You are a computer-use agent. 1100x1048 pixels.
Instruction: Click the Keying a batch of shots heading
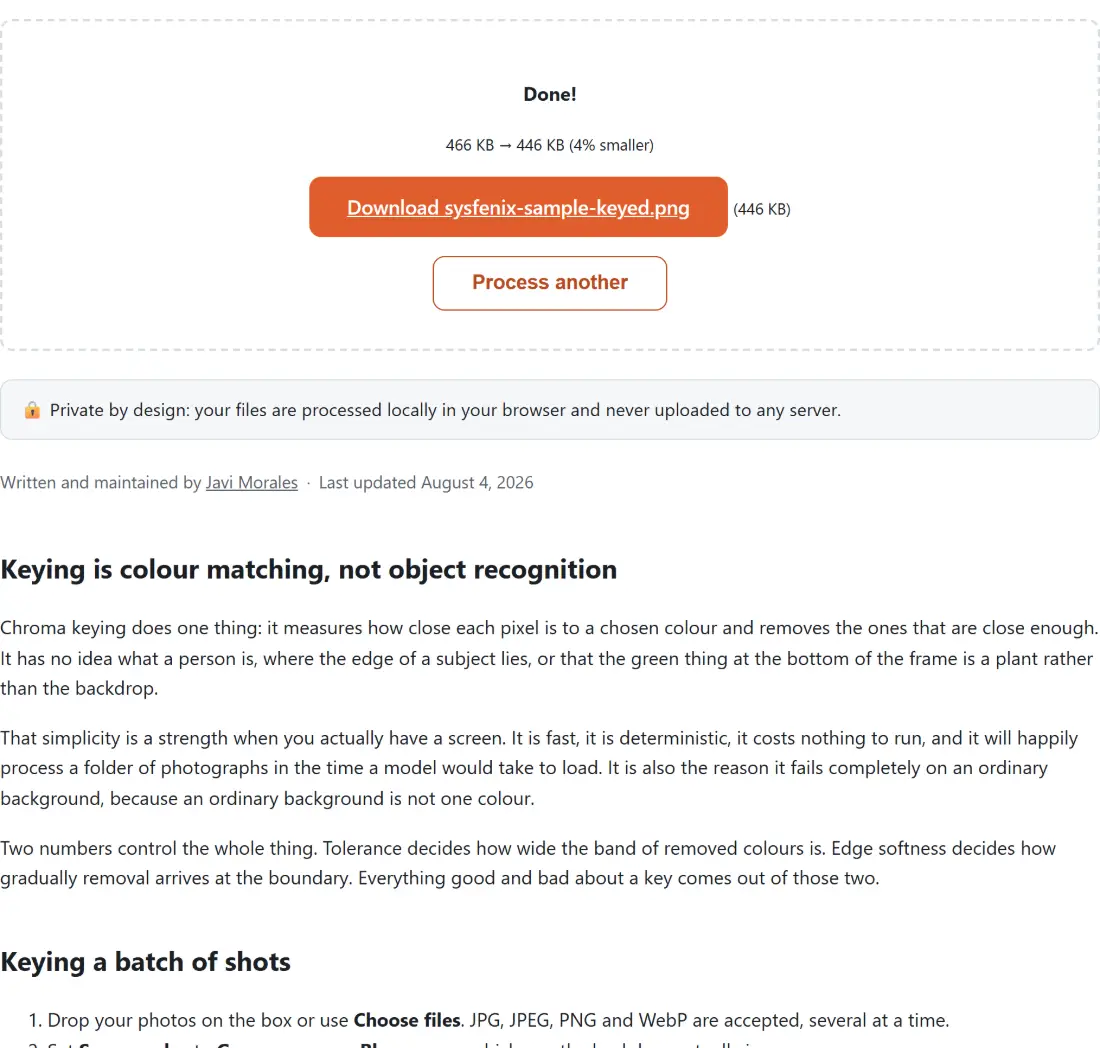145,962
